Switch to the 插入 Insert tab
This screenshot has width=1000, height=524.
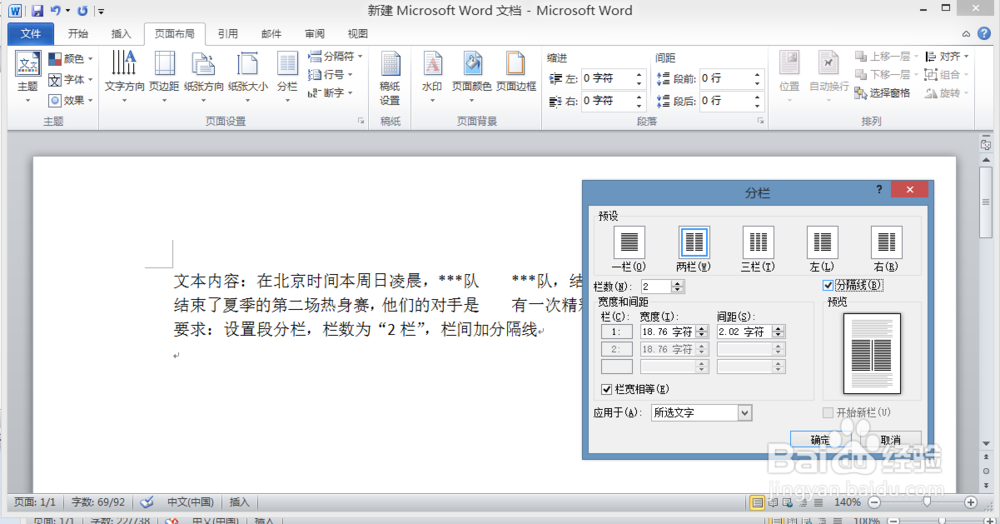pyautogui.click(x=121, y=34)
